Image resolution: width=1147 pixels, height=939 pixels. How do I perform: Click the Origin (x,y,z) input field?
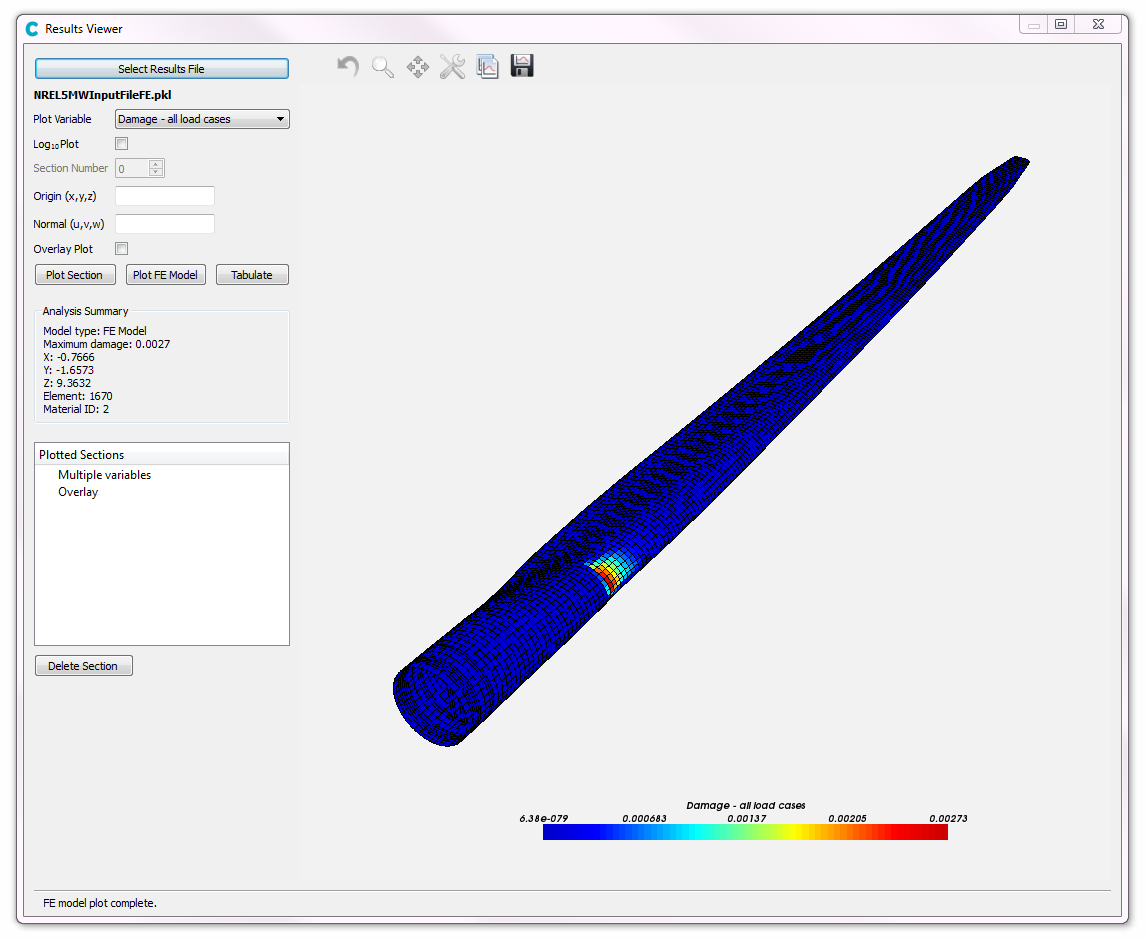[165, 196]
